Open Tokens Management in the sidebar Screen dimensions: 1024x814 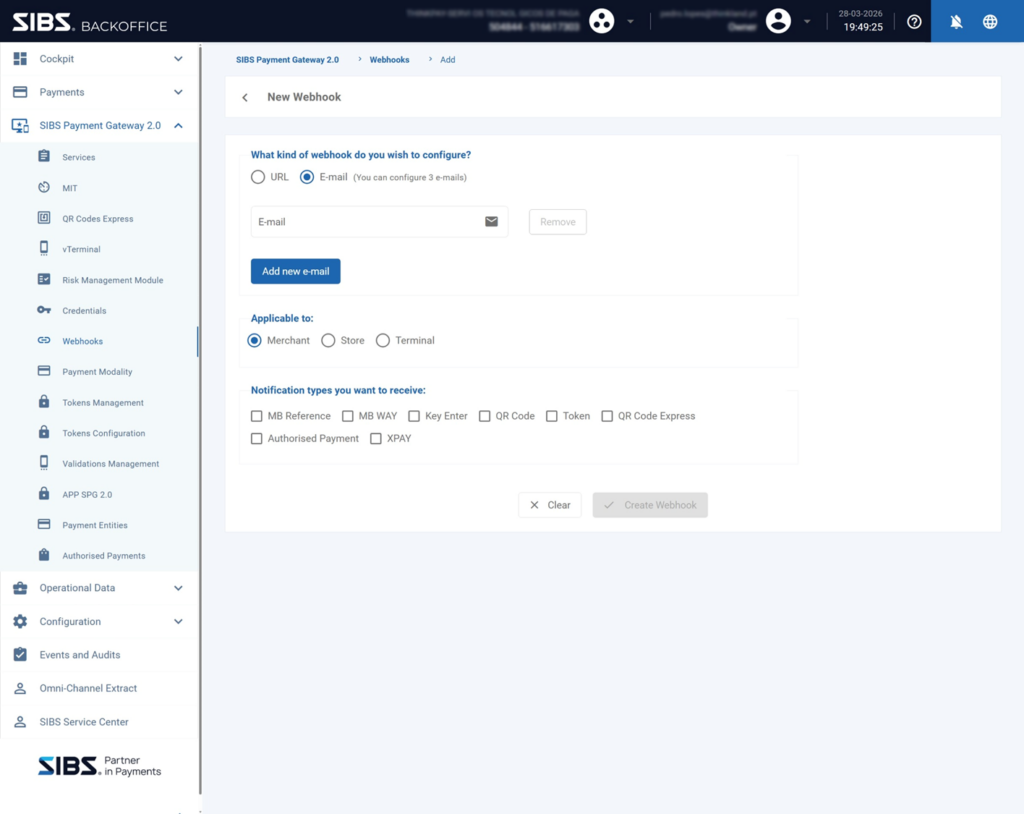click(x=102, y=403)
